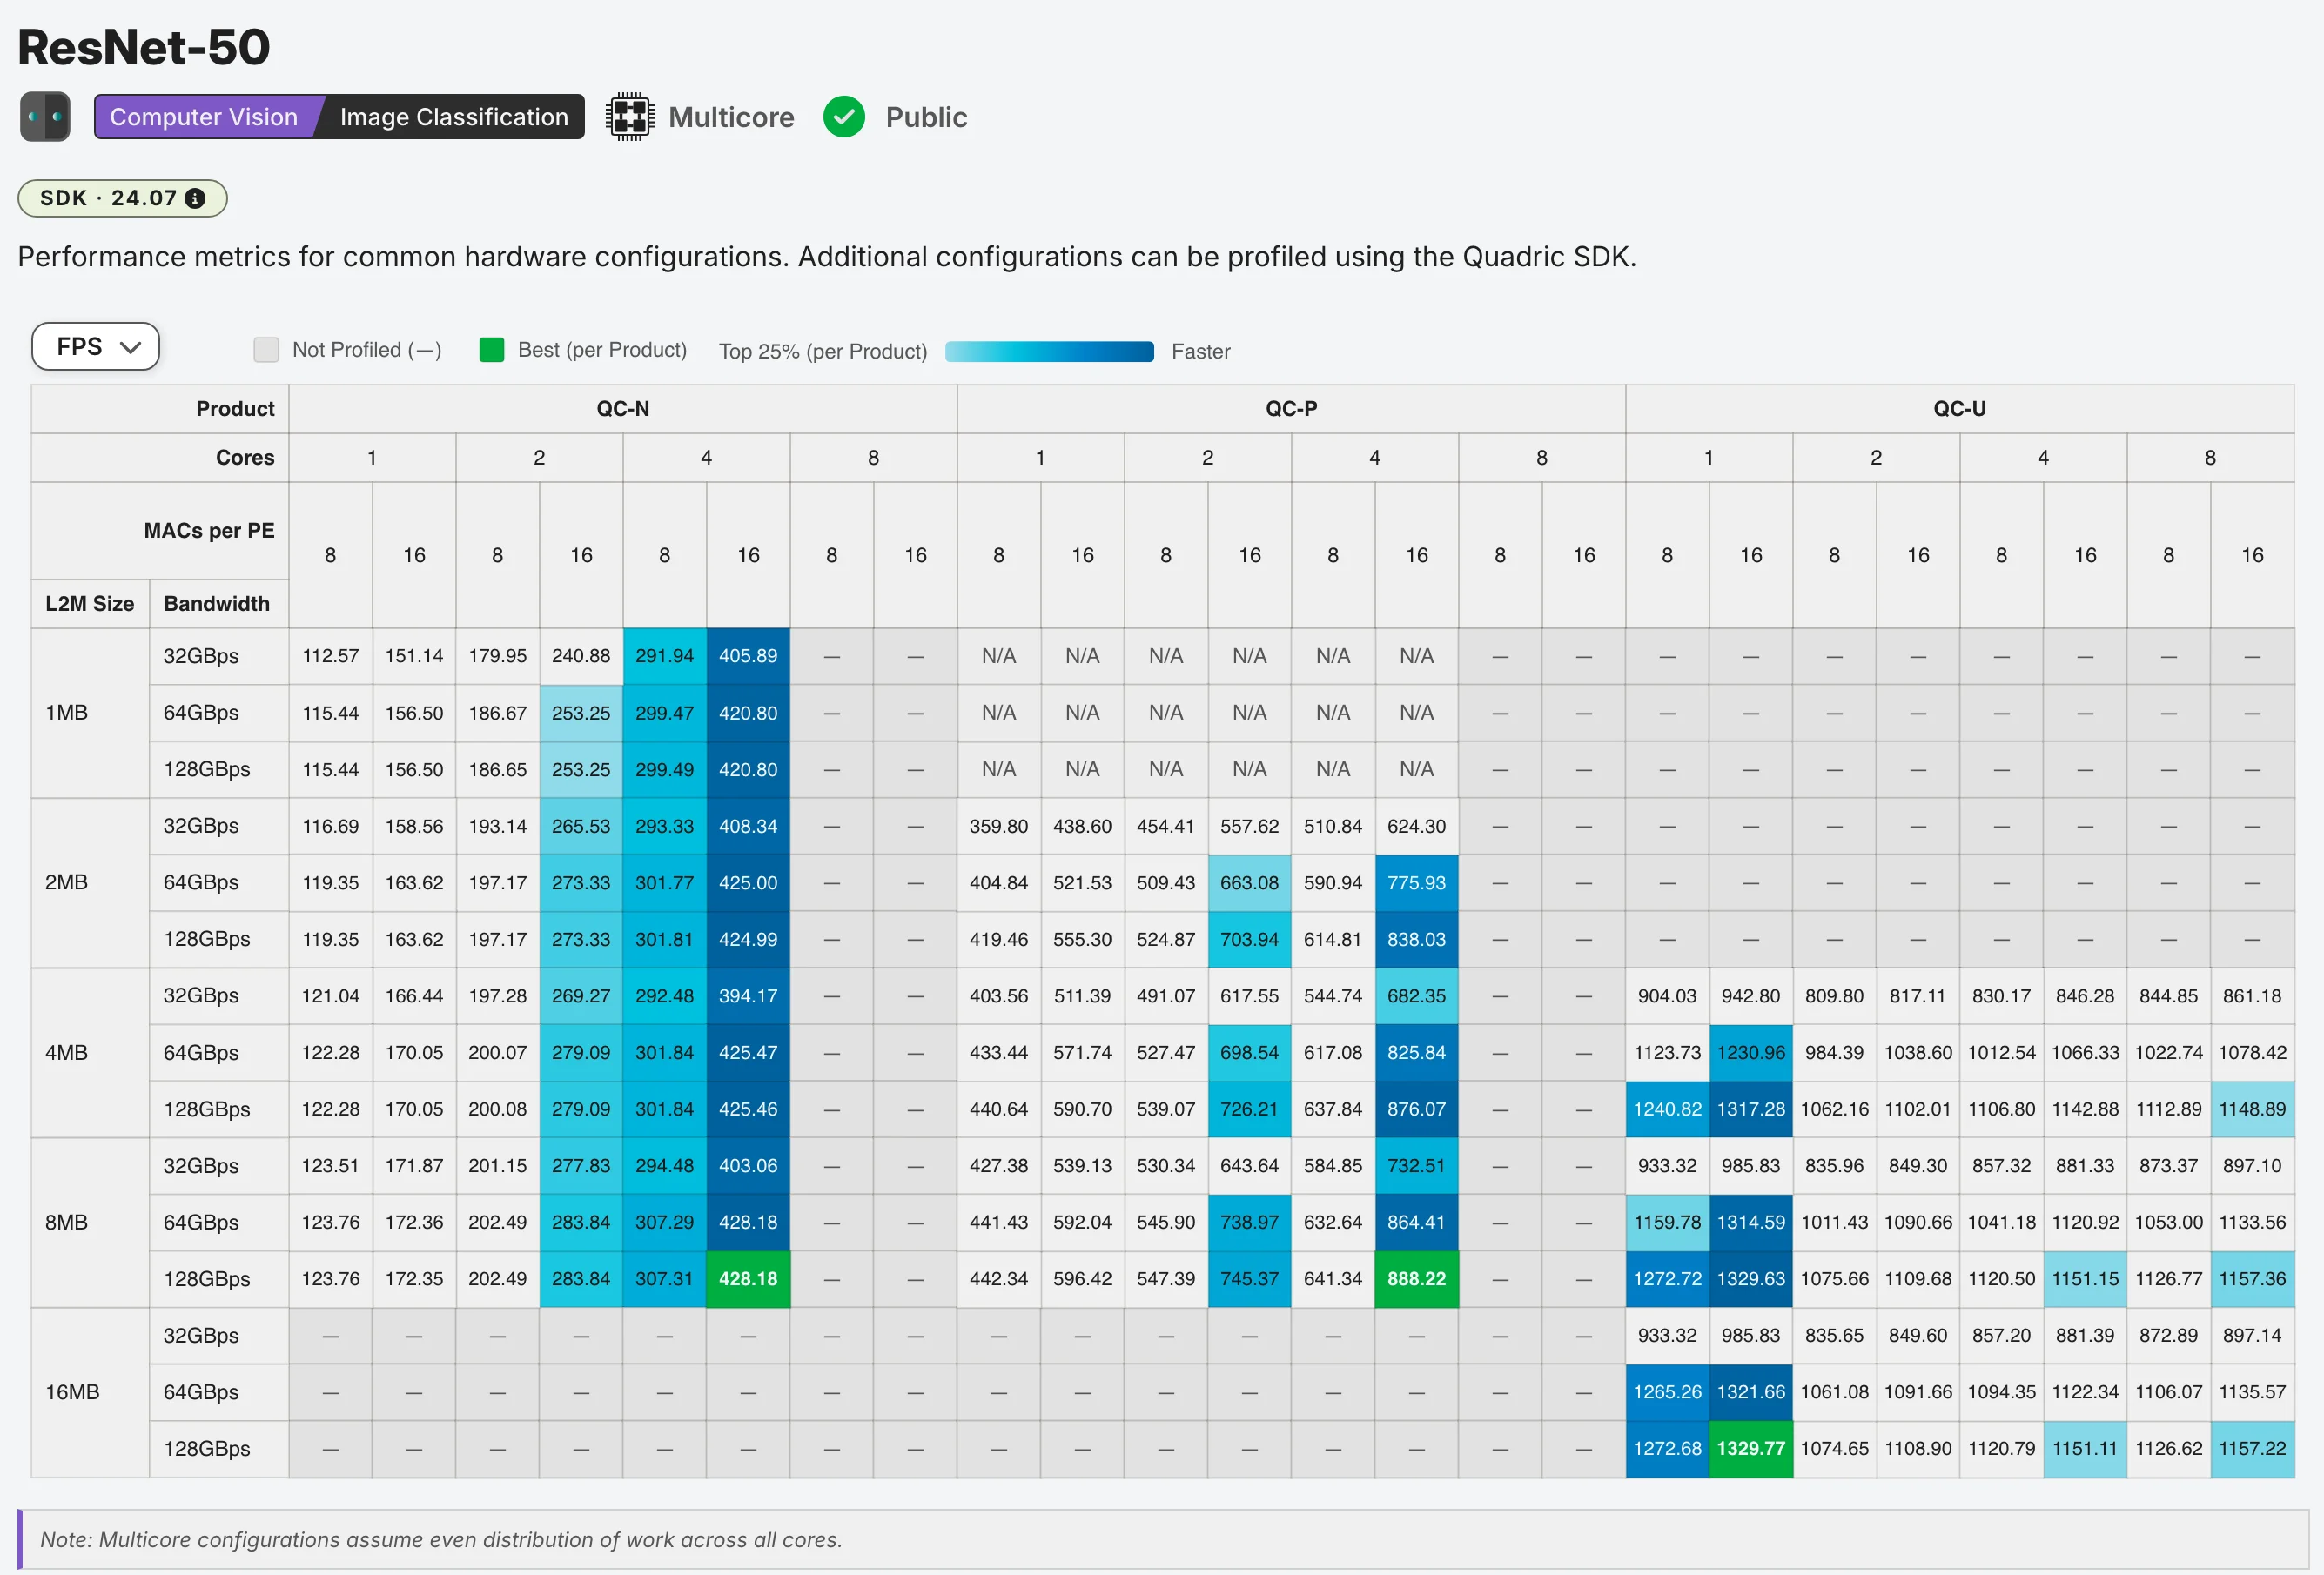The height and width of the screenshot is (1575, 2324).
Task: Click the ResNet-50 model thumbnail icon
Action: tap(45, 117)
